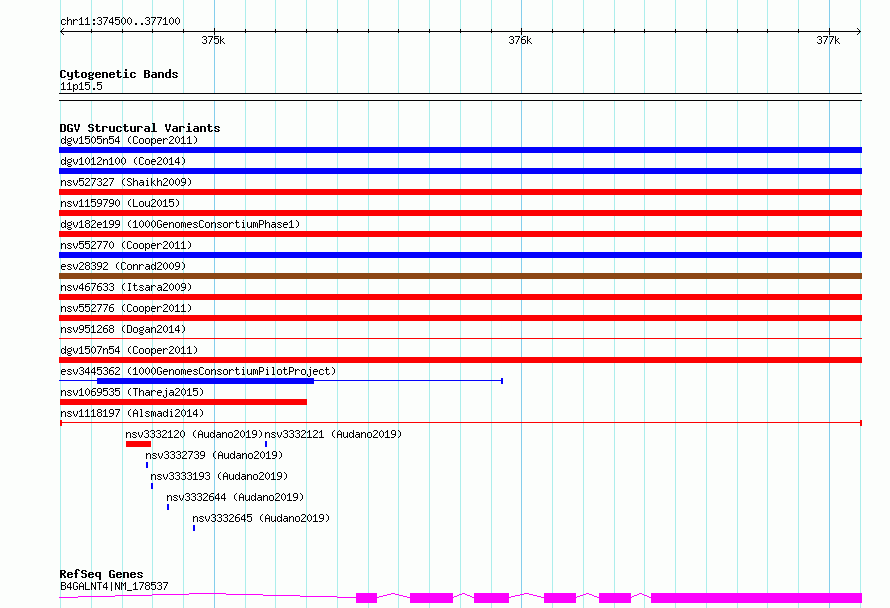Click the thin red line of nsv1118197
The height and width of the screenshot is (608, 890).
click(x=461, y=423)
